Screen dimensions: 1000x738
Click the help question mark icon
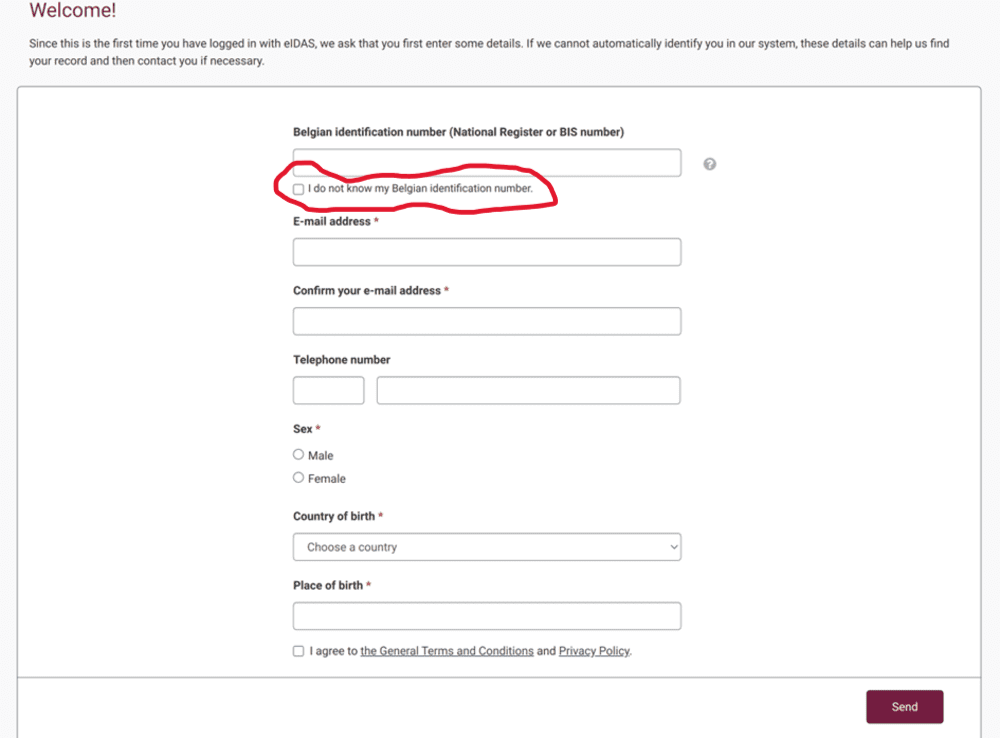pos(709,164)
